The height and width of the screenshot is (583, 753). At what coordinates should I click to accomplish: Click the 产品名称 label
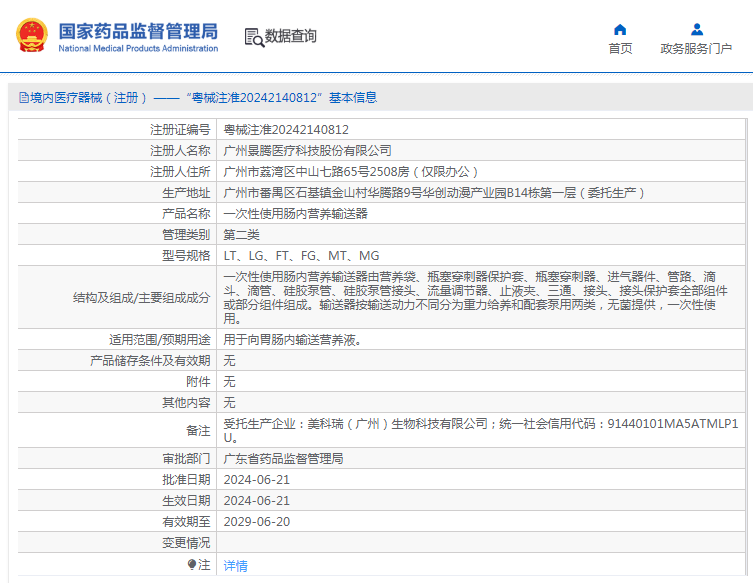[x=186, y=214]
